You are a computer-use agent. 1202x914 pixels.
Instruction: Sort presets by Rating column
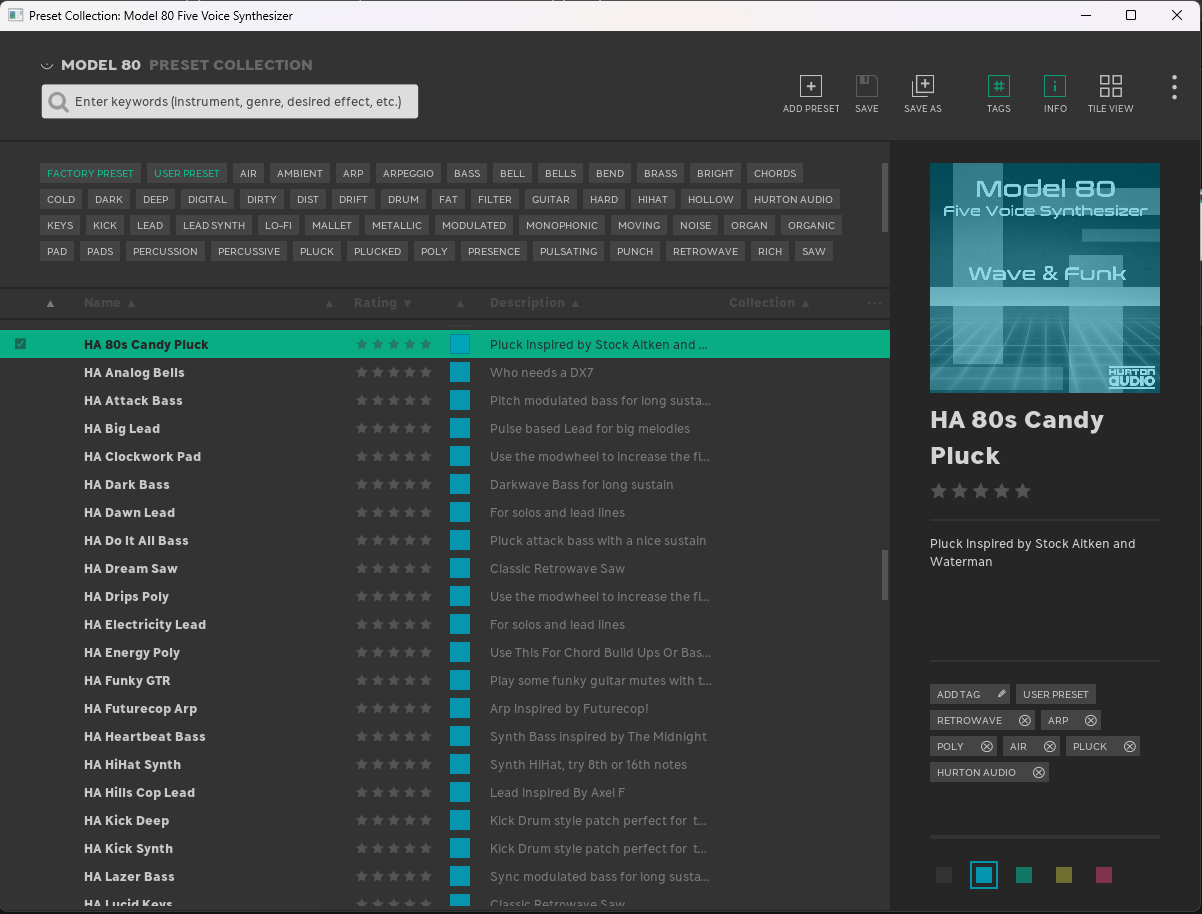coord(382,303)
